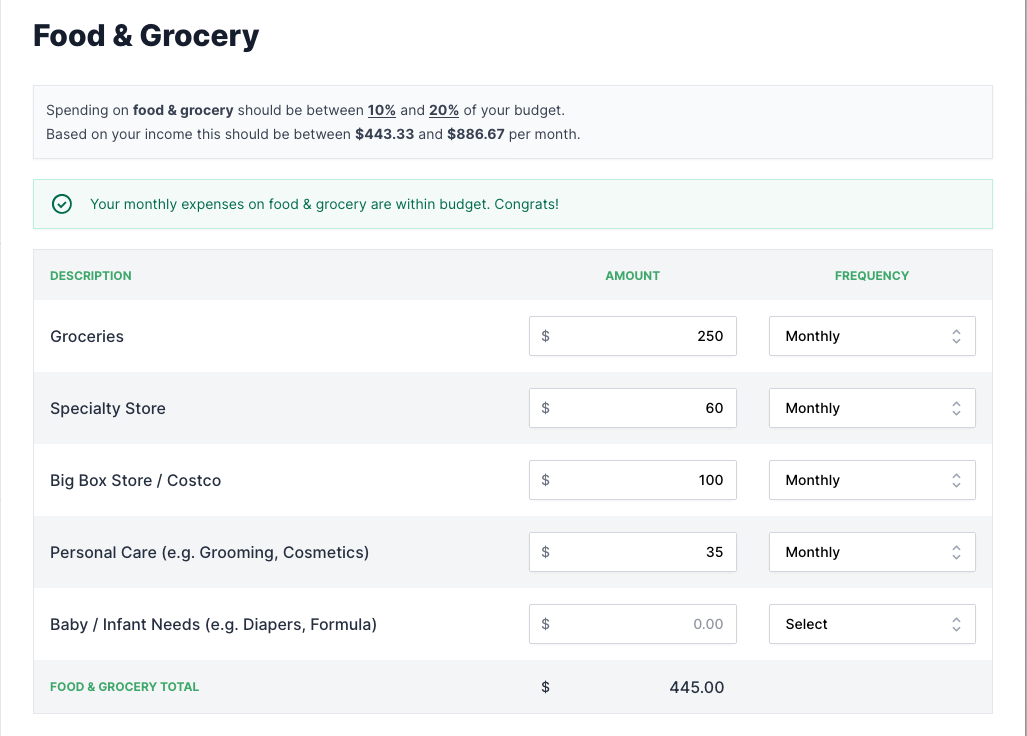Click the chevron icon on Groceries frequency selector
The width and height of the screenshot is (1027, 736).
(957, 336)
